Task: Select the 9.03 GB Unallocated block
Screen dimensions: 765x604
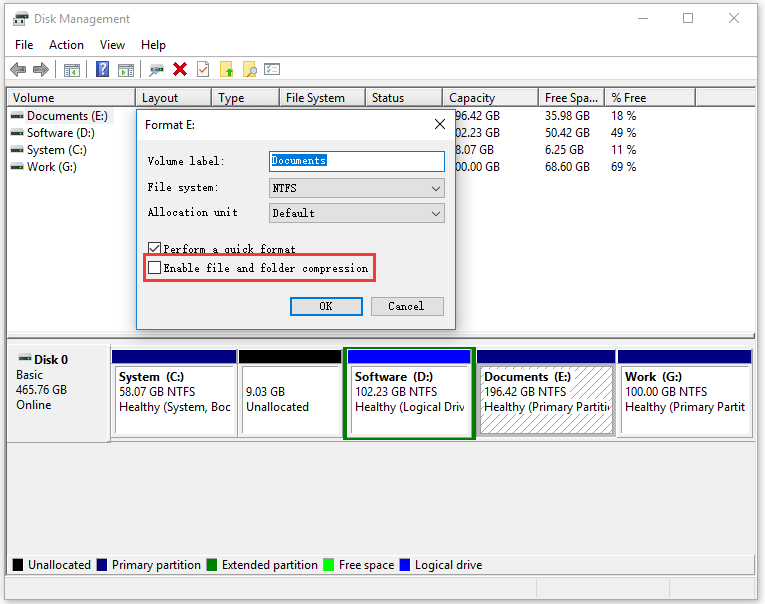Action: [x=290, y=392]
